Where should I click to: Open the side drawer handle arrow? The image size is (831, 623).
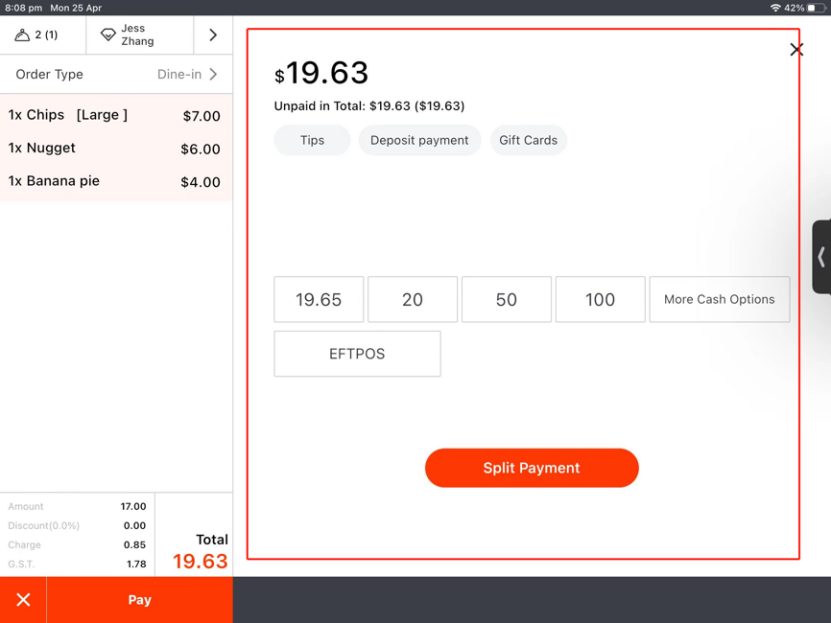(821, 257)
